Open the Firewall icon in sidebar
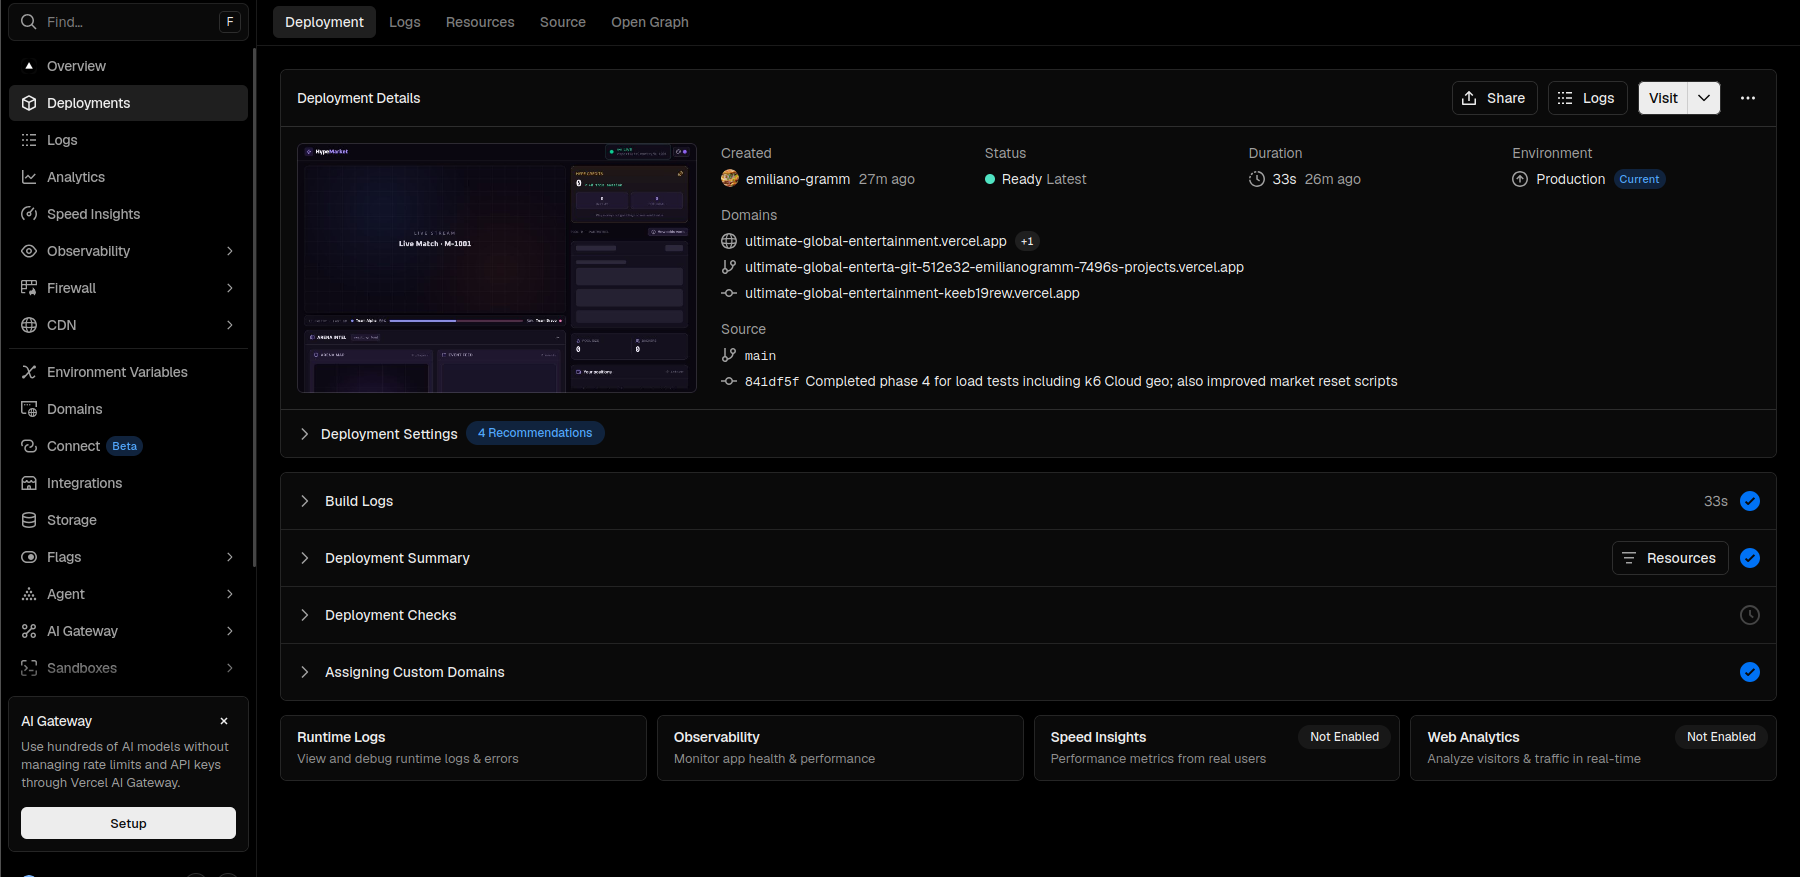This screenshot has width=1800, height=877. (x=29, y=288)
